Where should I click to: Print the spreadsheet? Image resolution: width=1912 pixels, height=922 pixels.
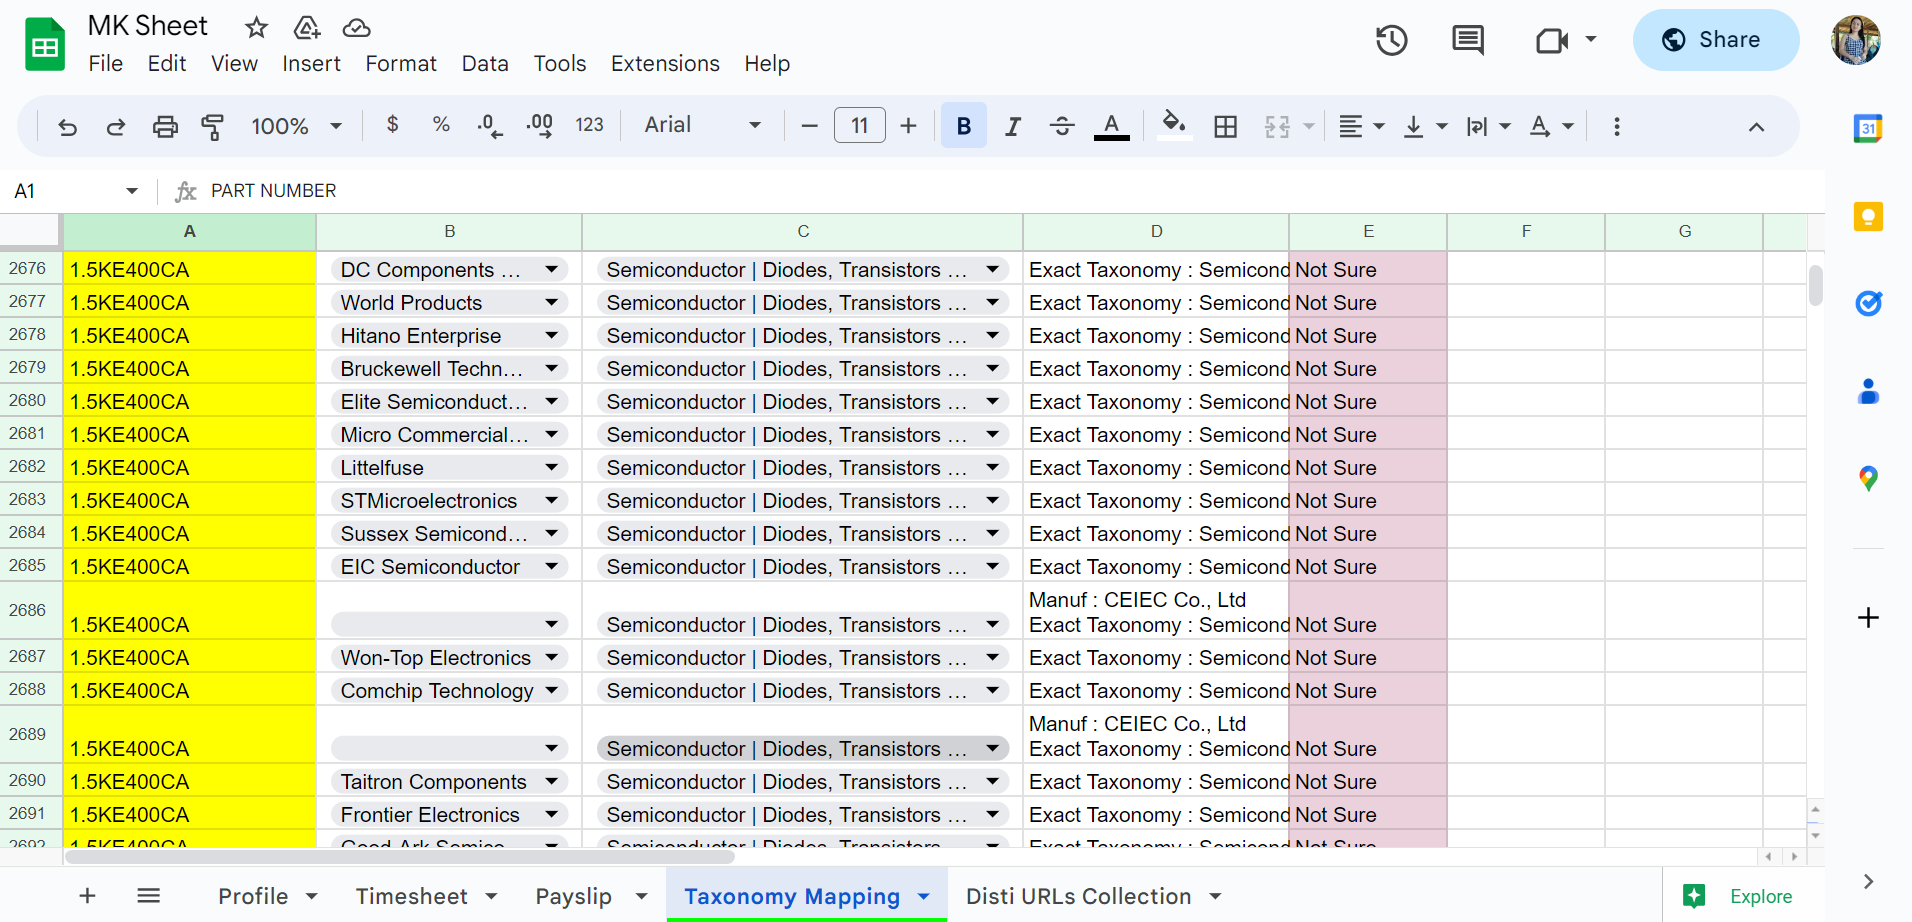point(165,127)
